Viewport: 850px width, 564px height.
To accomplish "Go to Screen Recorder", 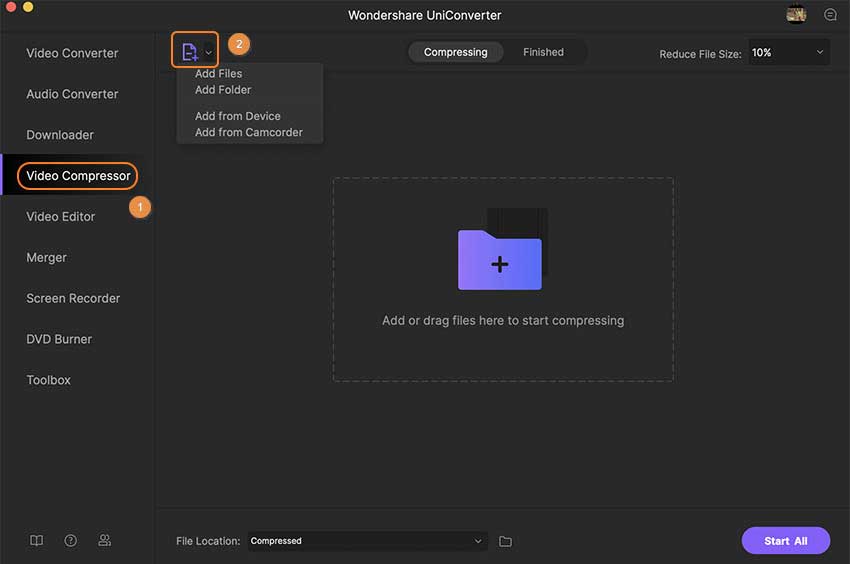I will click(73, 298).
